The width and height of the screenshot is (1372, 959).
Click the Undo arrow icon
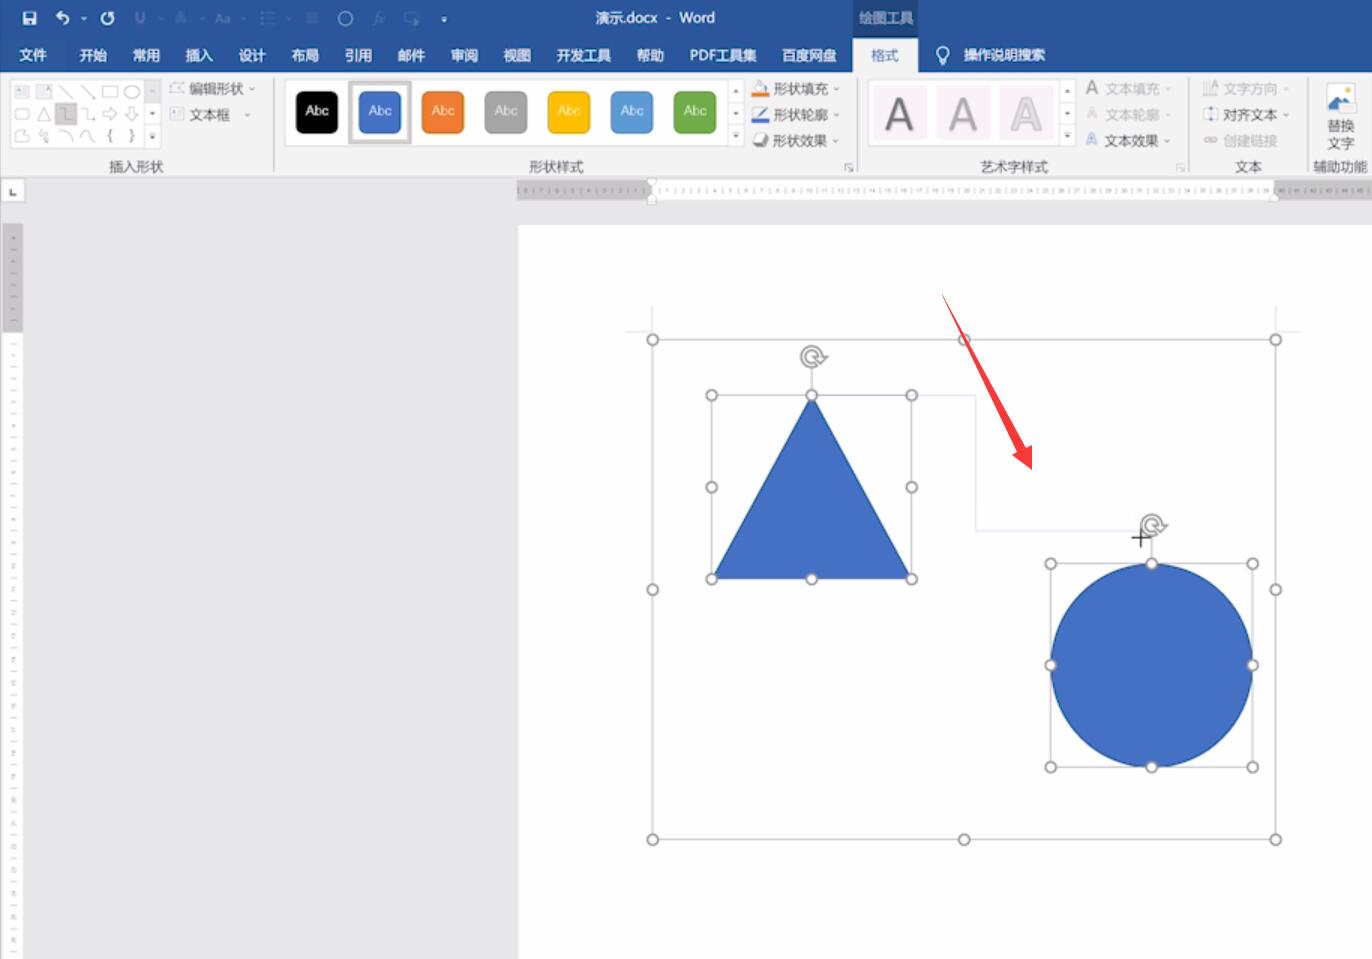[x=62, y=18]
